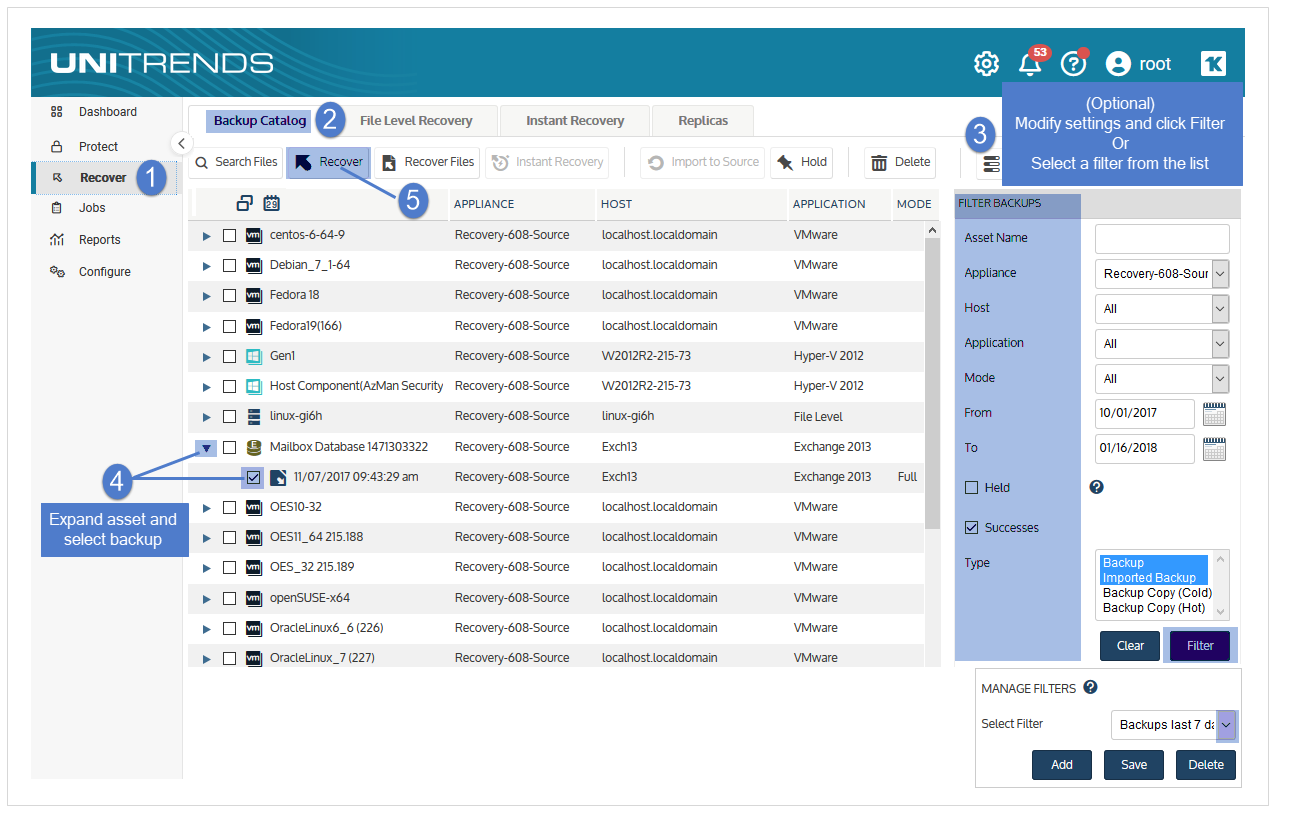Apply settings with the Filter button
This screenshot has height=827, width=1296.
click(x=1200, y=646)
